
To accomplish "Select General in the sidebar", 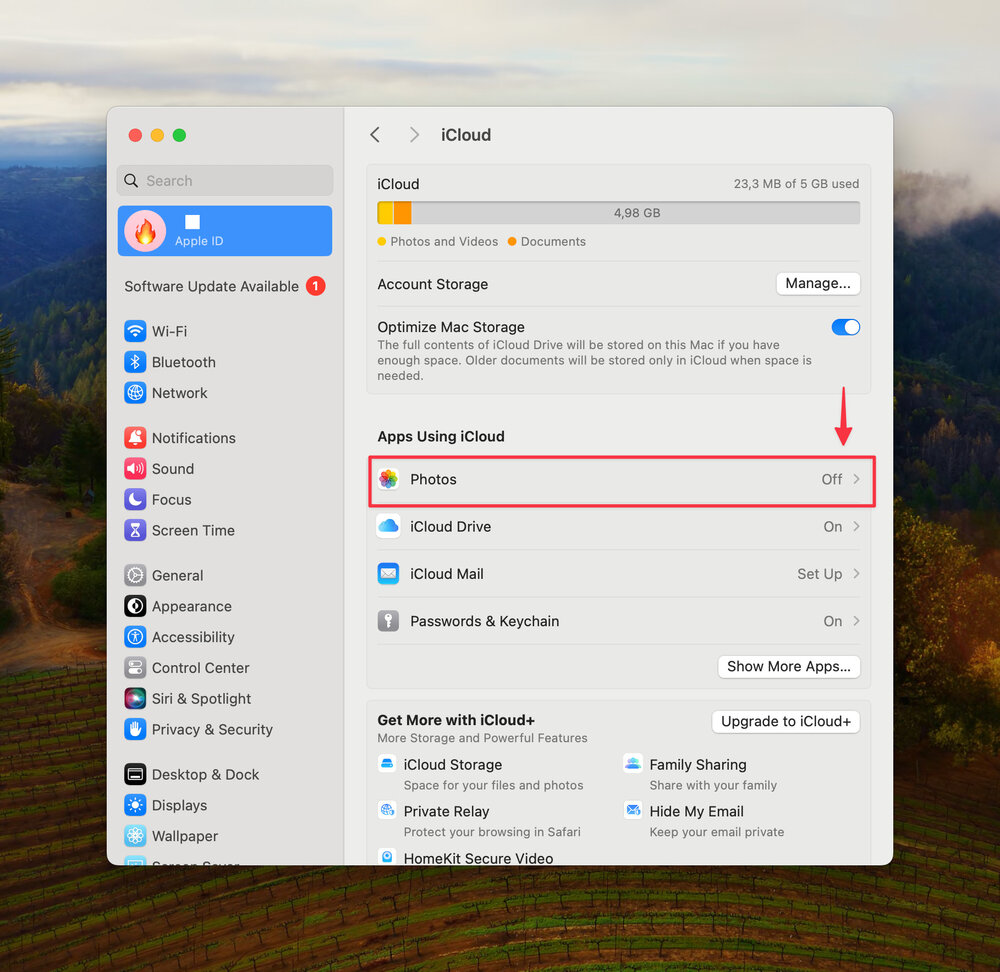I will point(224,575).
